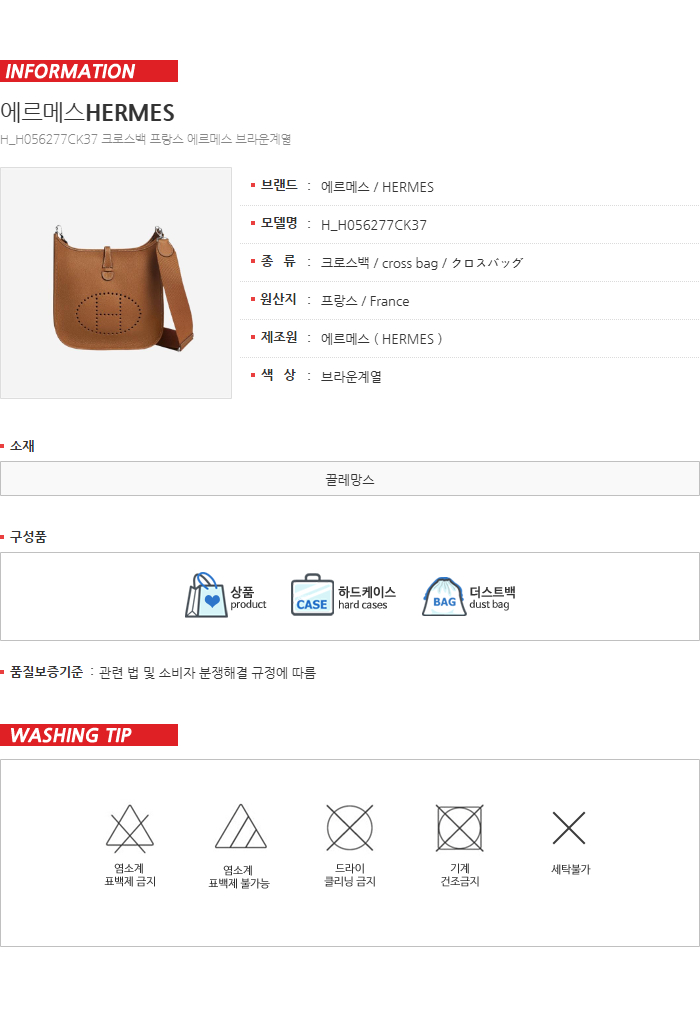Click the machine dry prohibited icon
The width and height of the screenshot is (700, 1033).
[460, 827]
